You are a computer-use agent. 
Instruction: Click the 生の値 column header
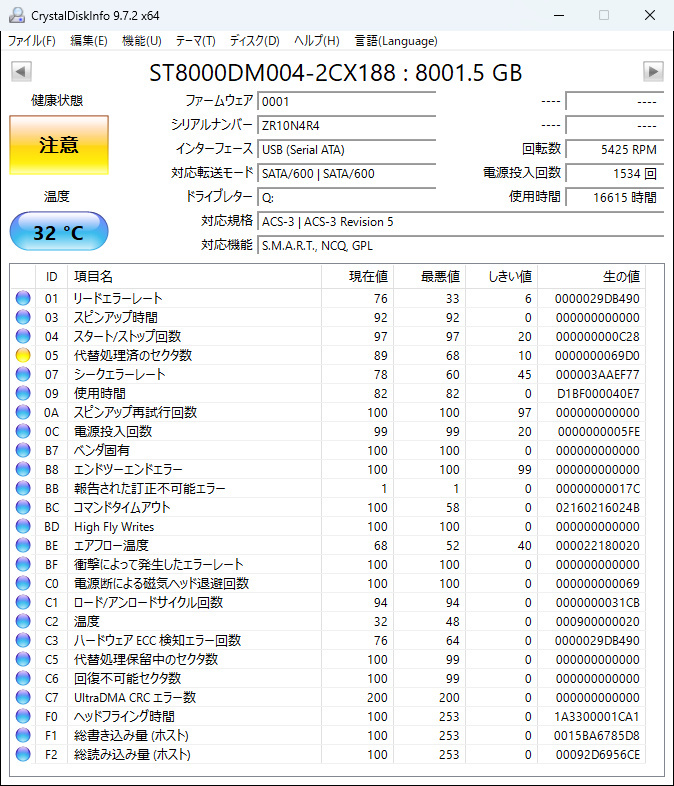coord(592,277)
